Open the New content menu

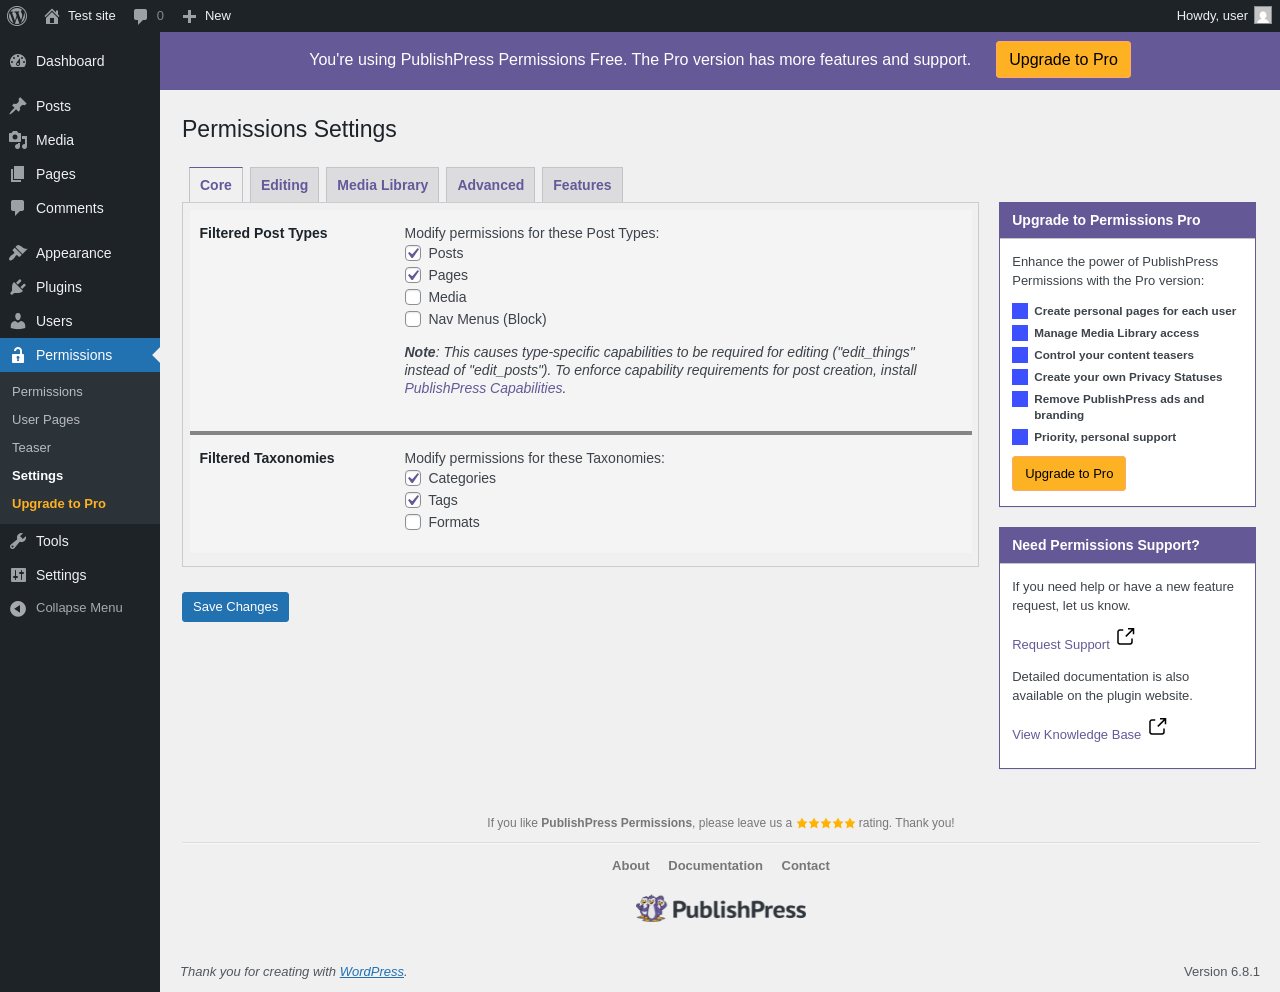[207, 16]
